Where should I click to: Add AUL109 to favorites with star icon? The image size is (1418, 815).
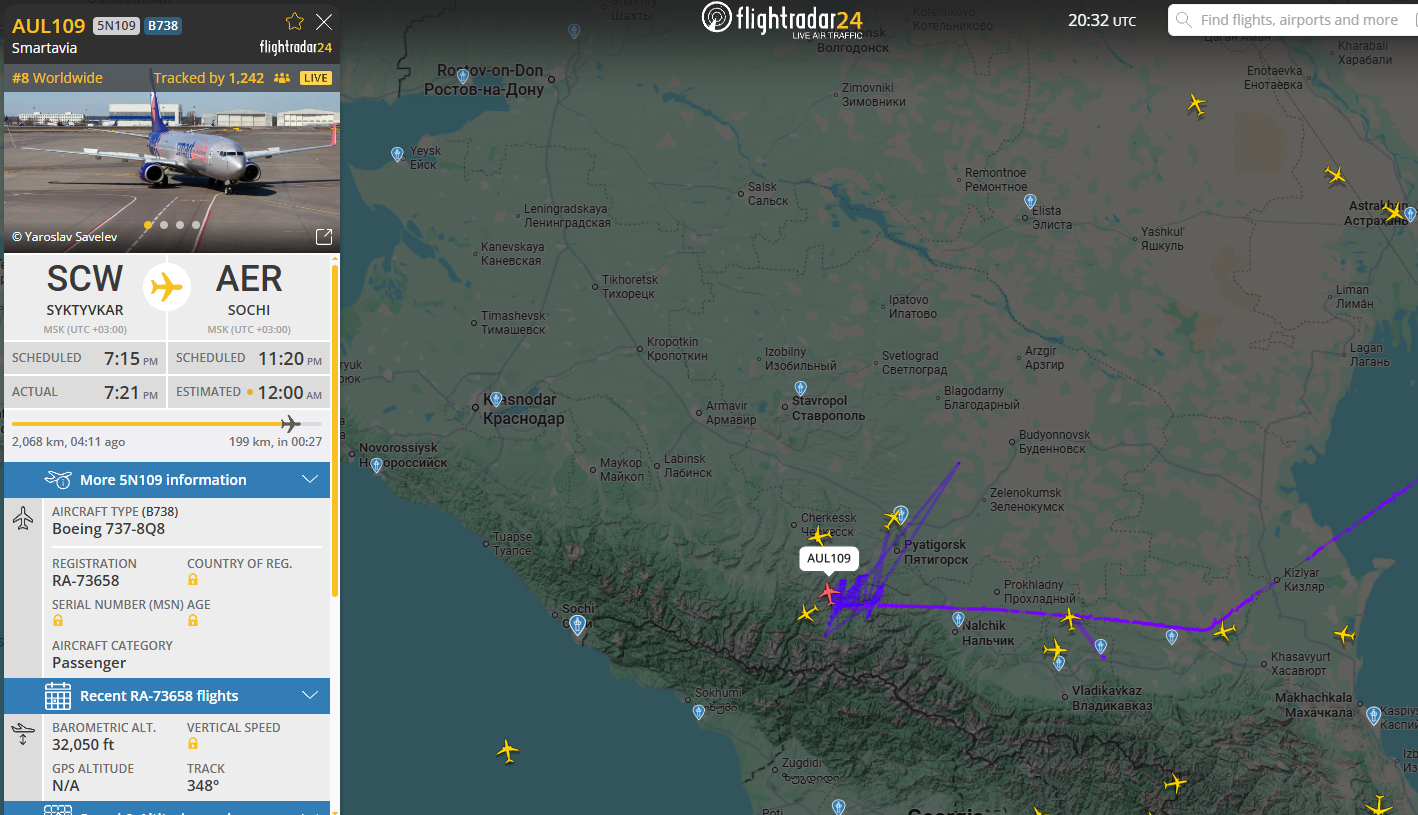pyautogui.click(x=294, y=21)
